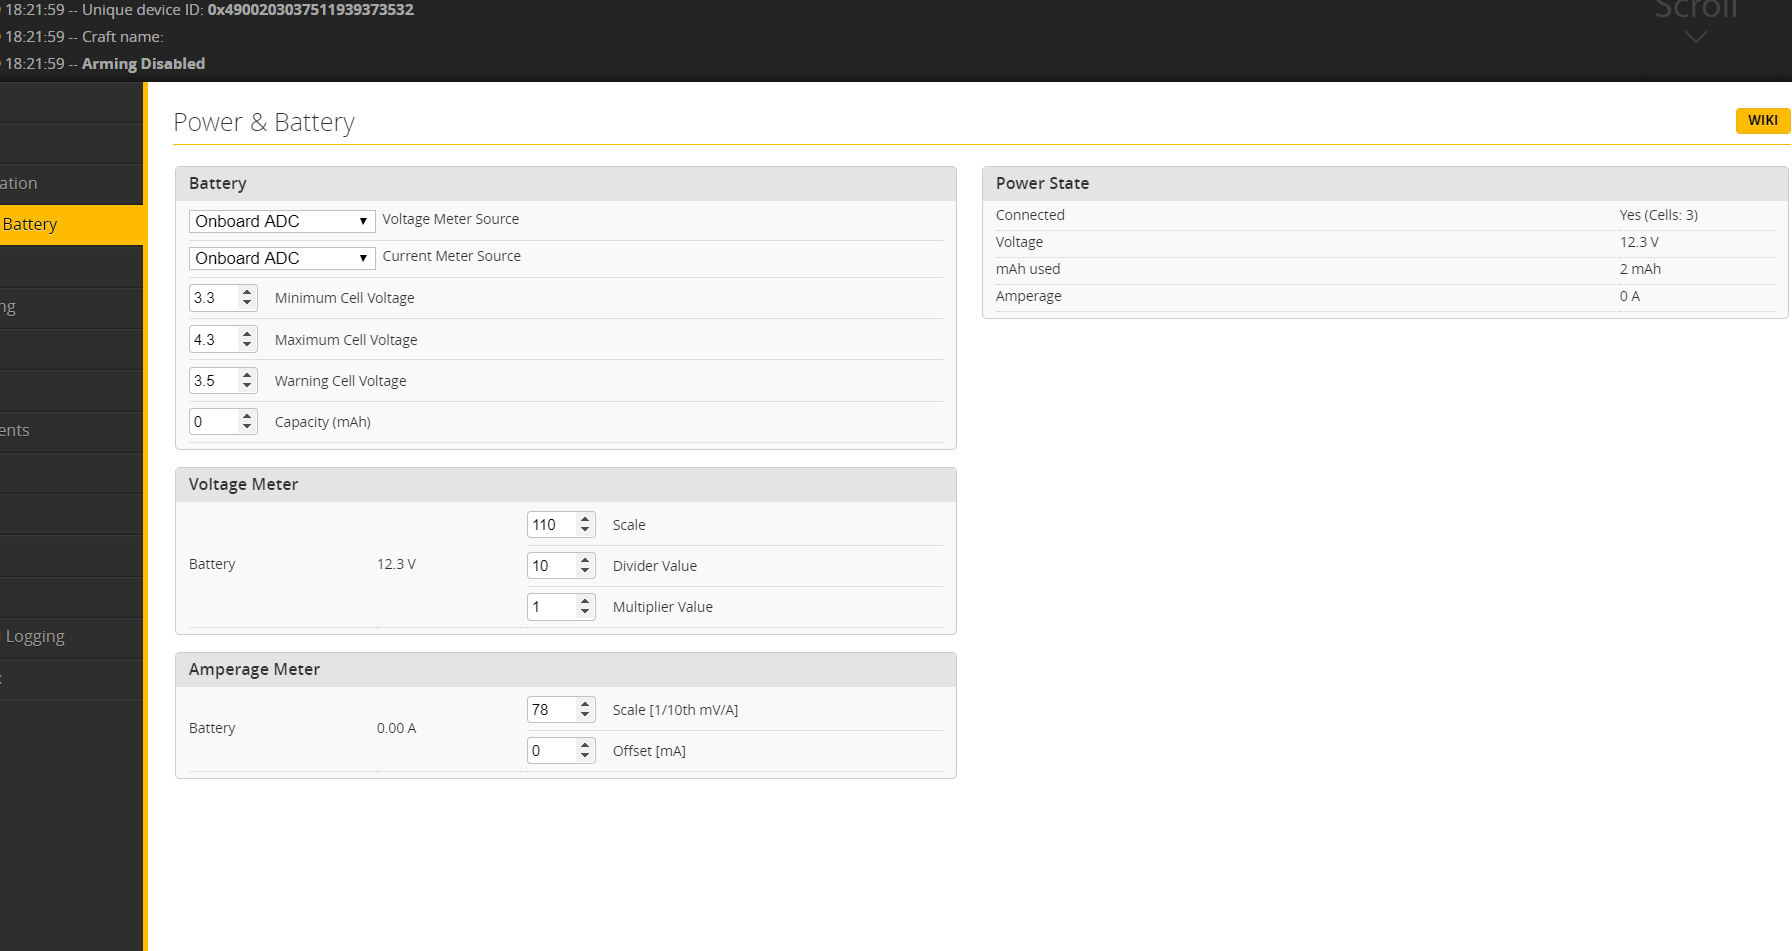Increase Amperage Scale with up arrow
Screen dimensions: 1792x951
[x=585, y=705]
